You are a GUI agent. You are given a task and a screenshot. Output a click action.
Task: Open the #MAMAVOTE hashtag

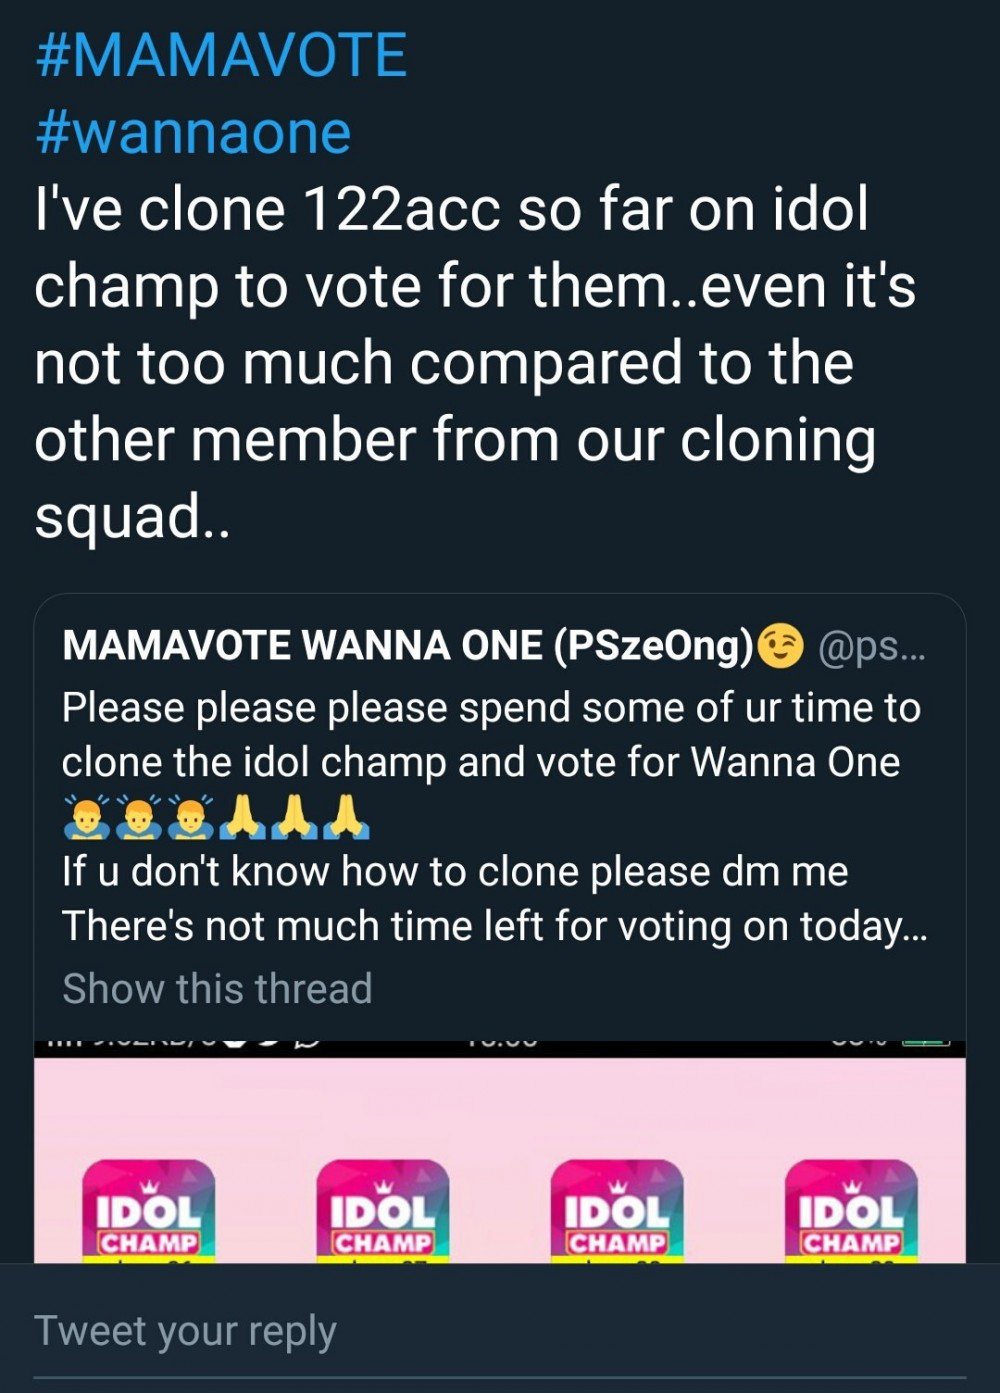(x=221, y=56)
